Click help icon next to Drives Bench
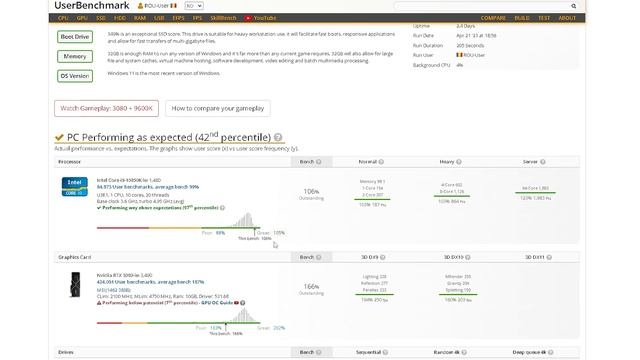Image resolution: width=640 pixels, height=360 pixels. (319, 352)
